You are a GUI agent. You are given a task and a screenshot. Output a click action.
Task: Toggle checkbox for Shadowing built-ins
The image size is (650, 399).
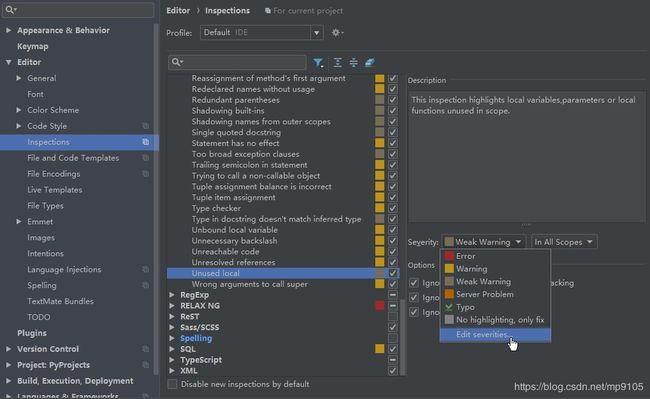393,111
